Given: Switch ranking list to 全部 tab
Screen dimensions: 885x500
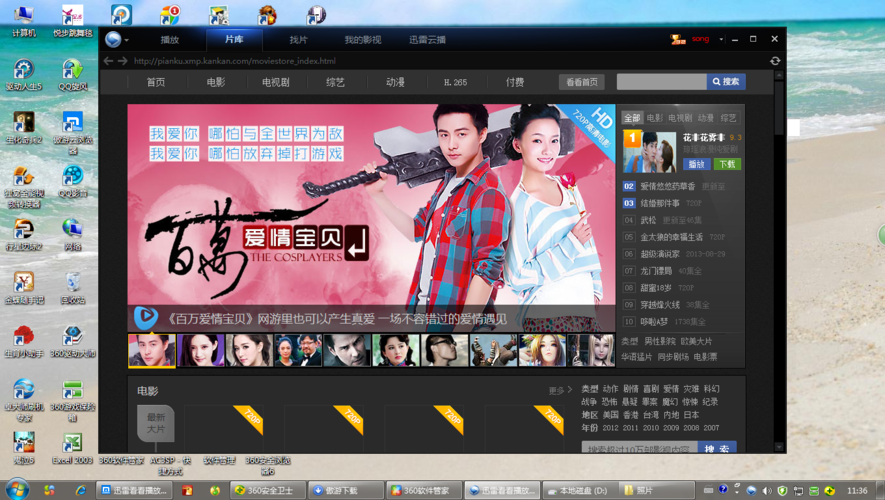Looking at the screenshot, I should 632,118.
